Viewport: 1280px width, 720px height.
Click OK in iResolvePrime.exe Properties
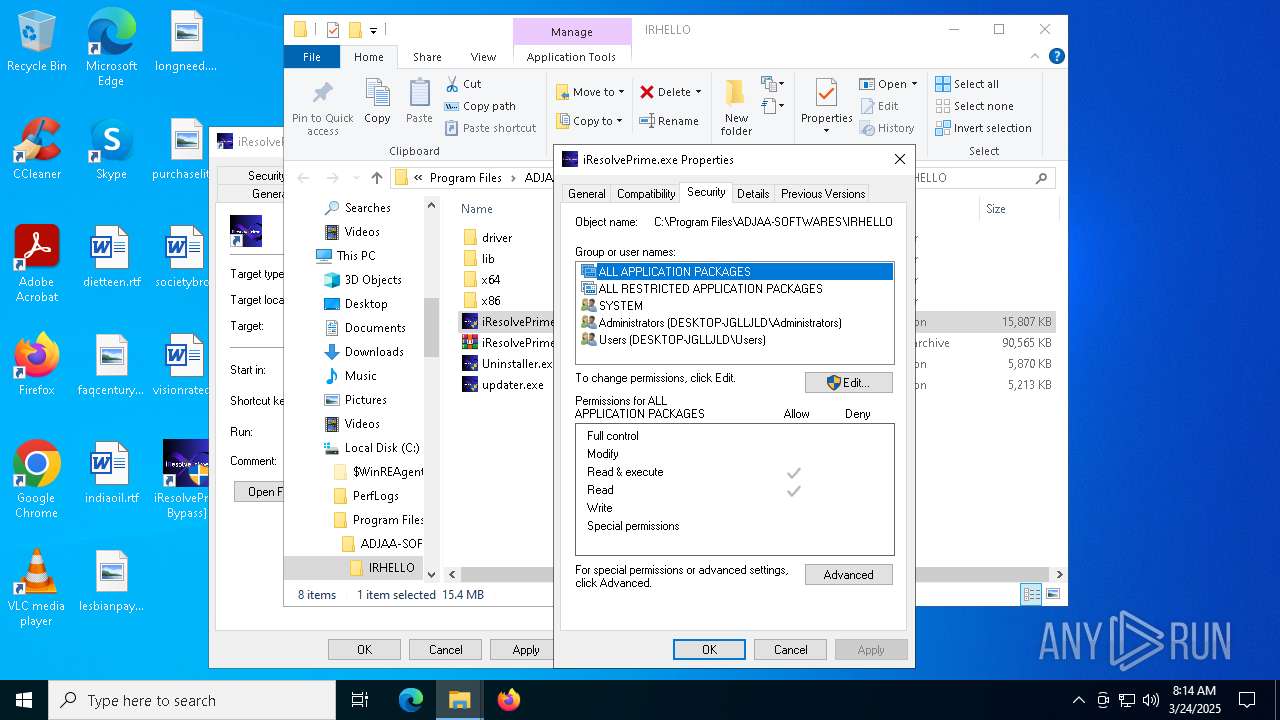coord(709,650)
